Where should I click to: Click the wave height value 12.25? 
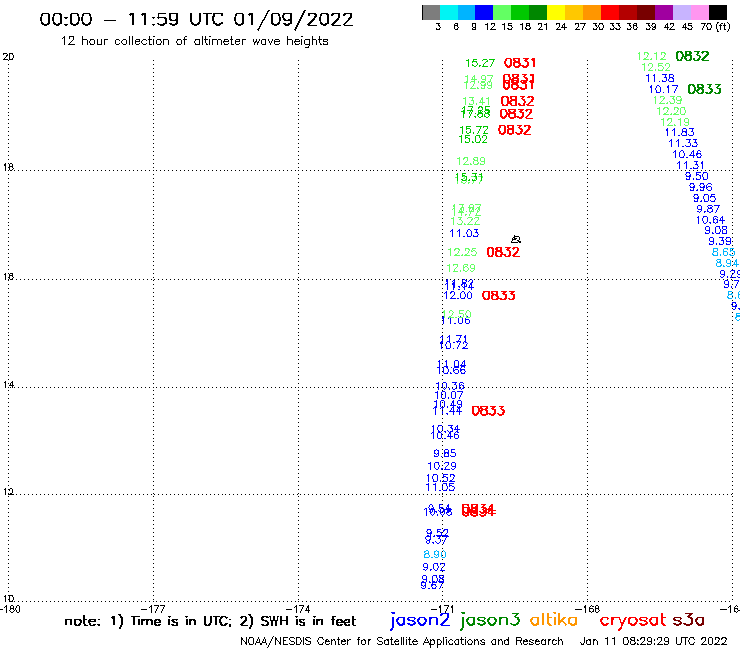[x=462, y=252]
